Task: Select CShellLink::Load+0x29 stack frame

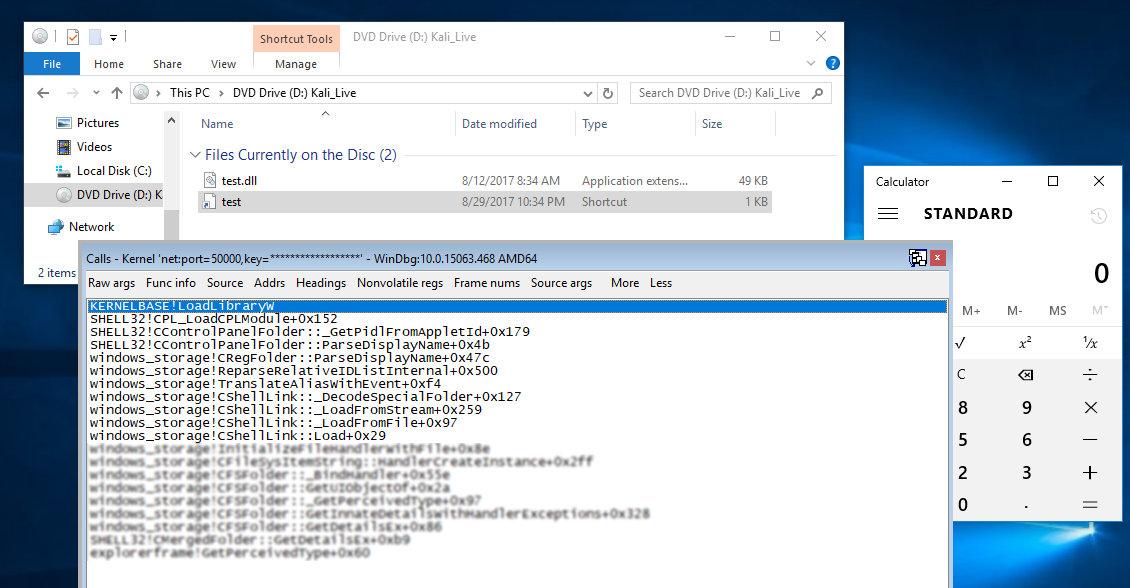Action: click(x=238, y=436)
